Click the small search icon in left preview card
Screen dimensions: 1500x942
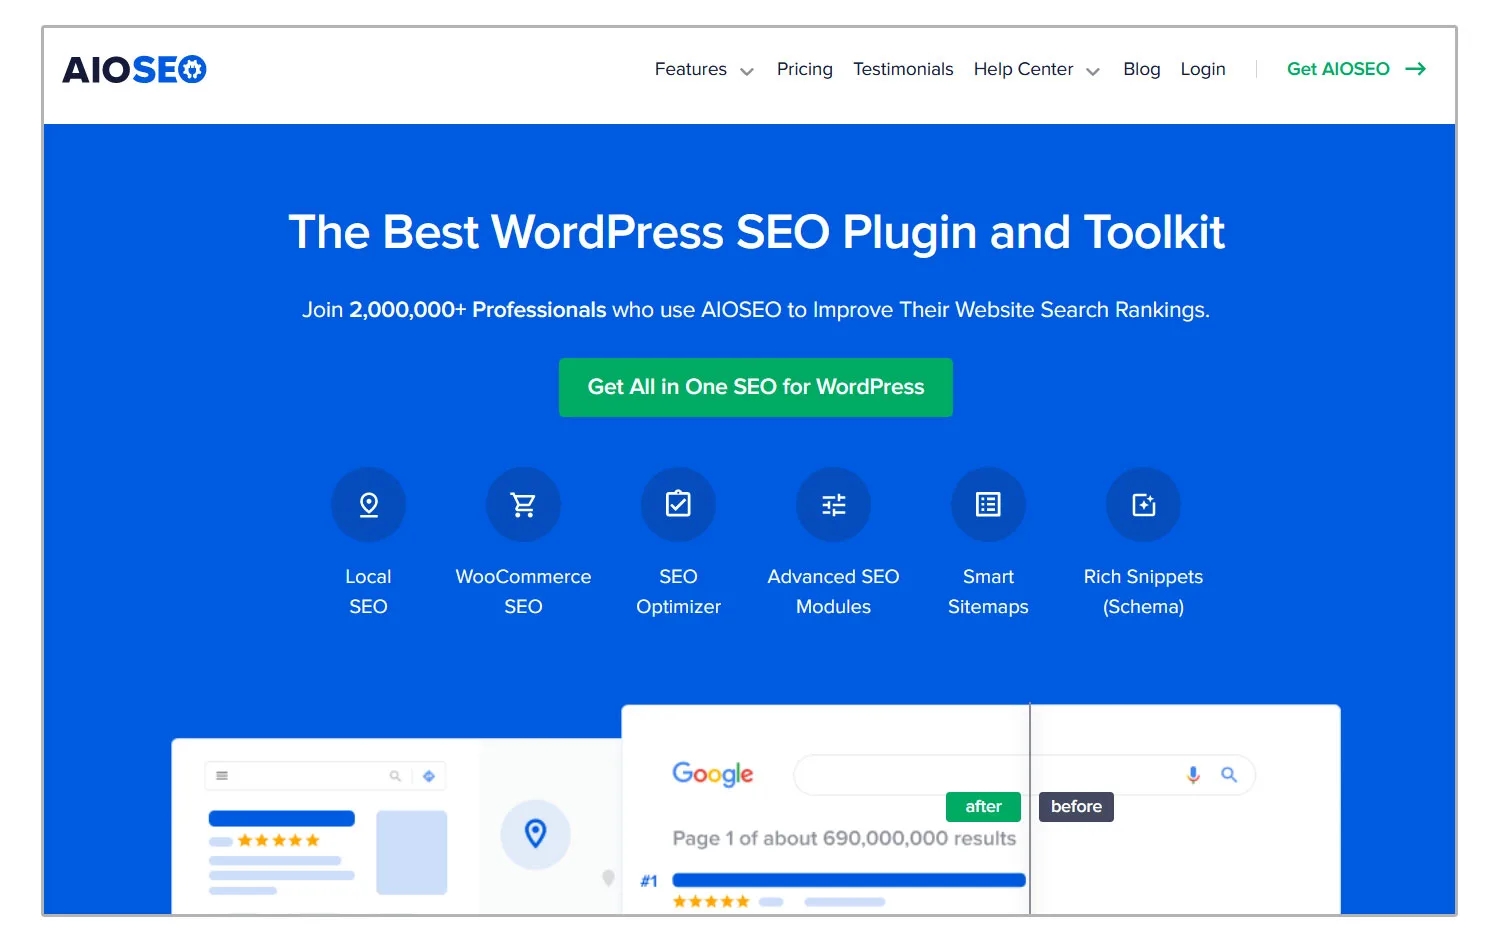tap(395, 776)
